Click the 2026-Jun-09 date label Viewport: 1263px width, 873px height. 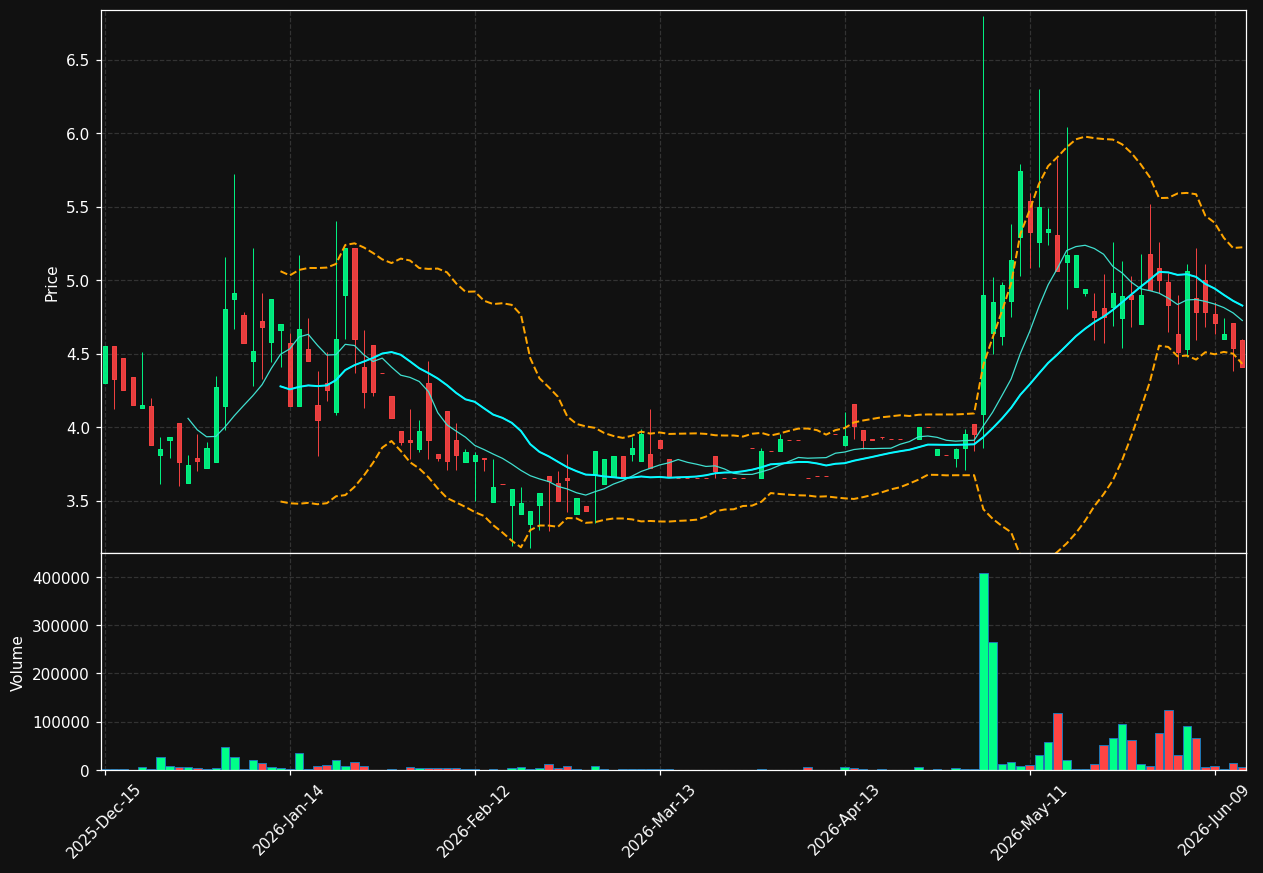point(1214,821)
